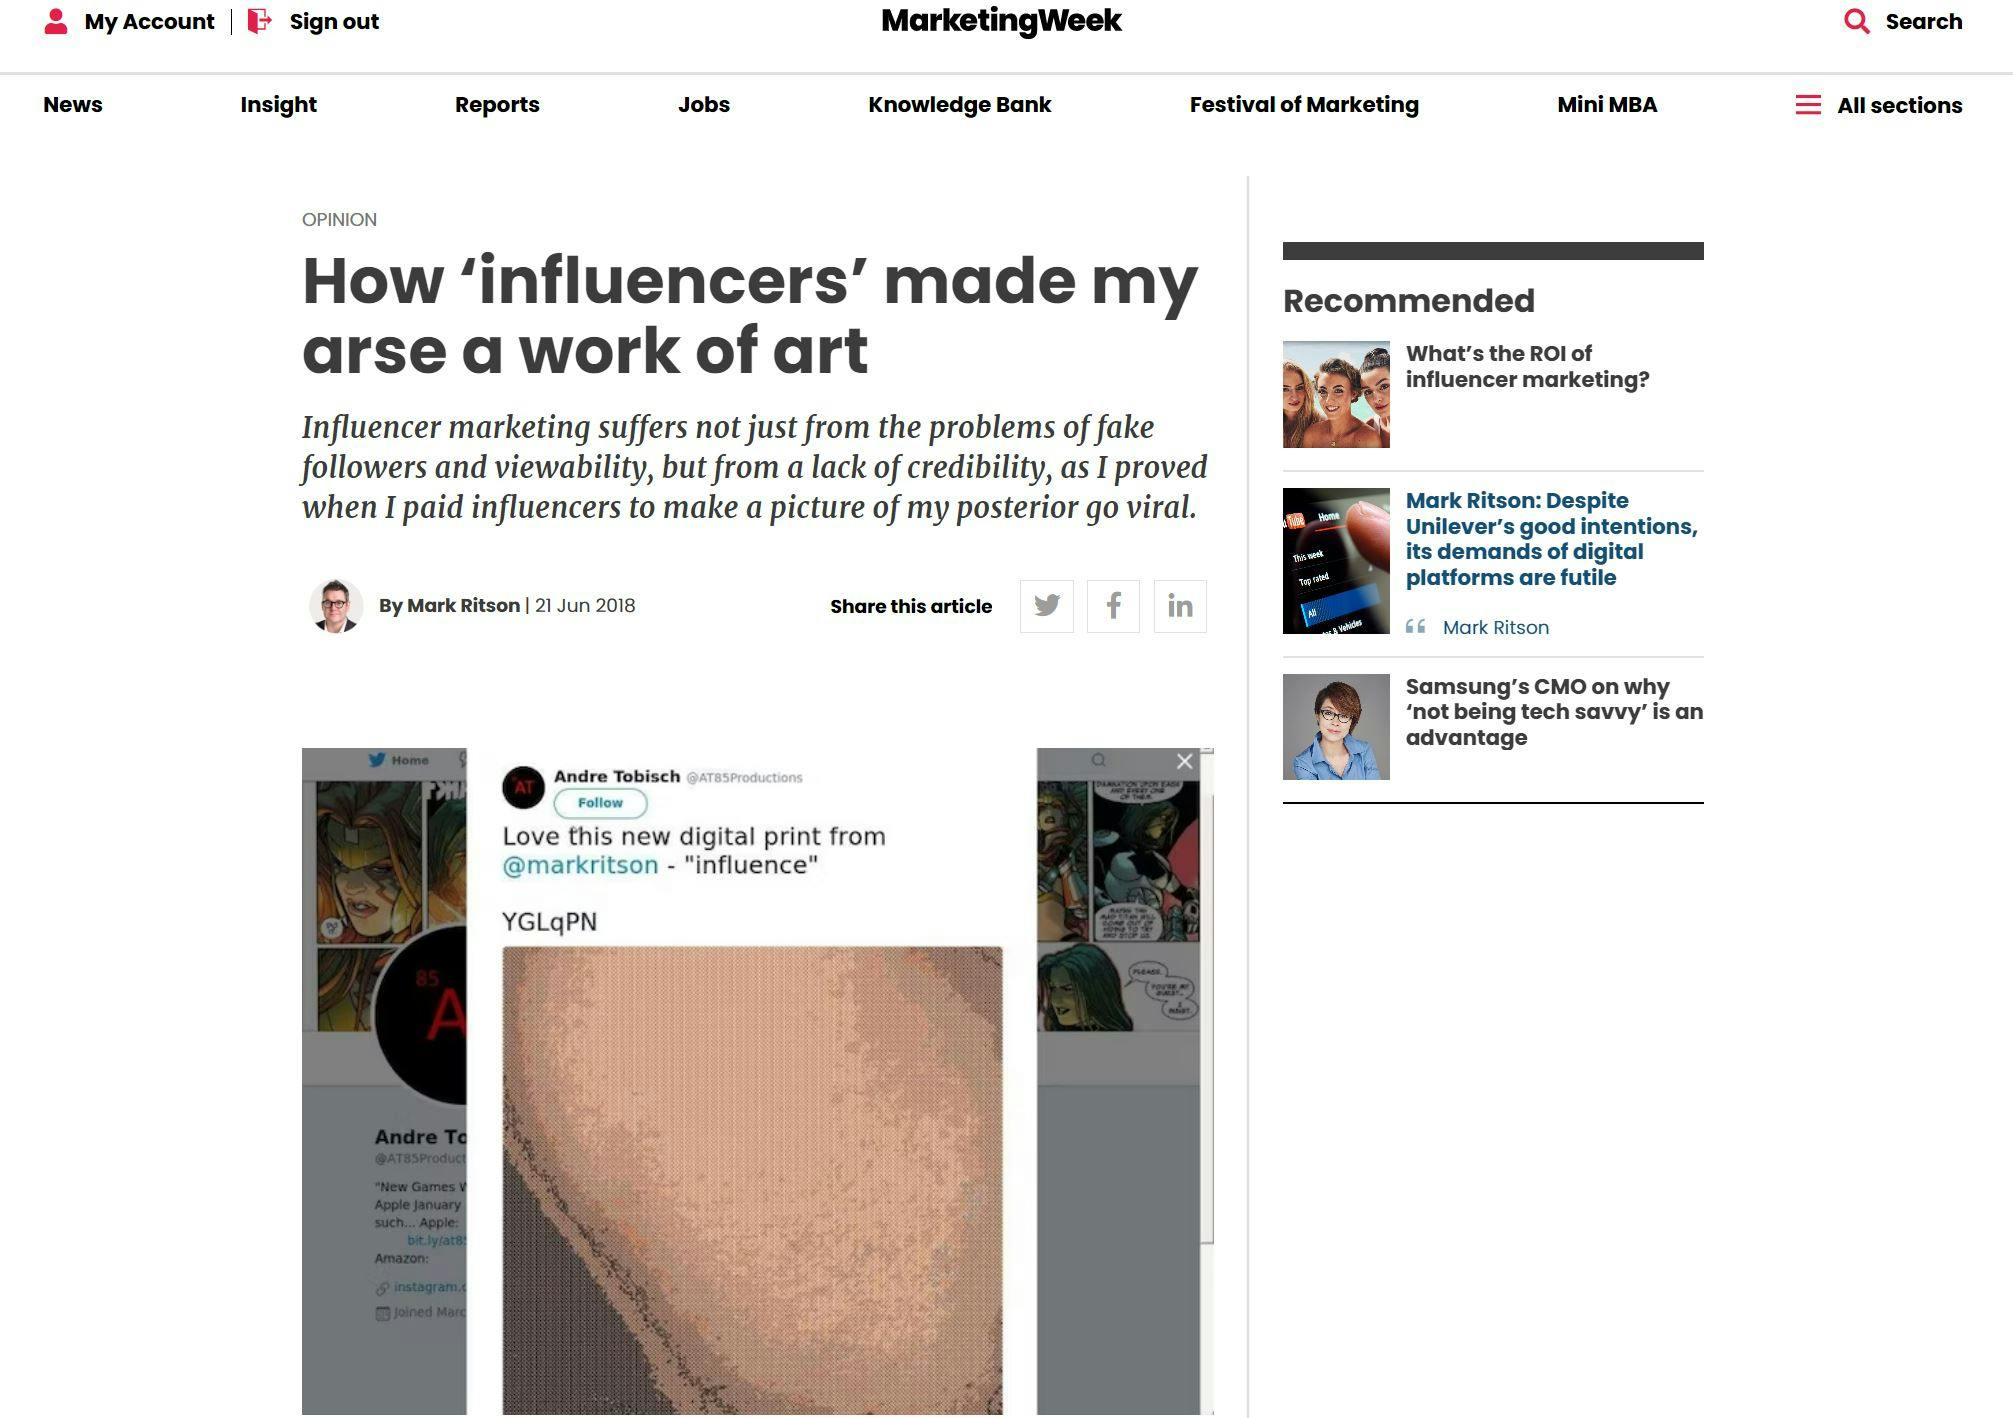Select Festival of Marketing nav item

pos(1304,105)
